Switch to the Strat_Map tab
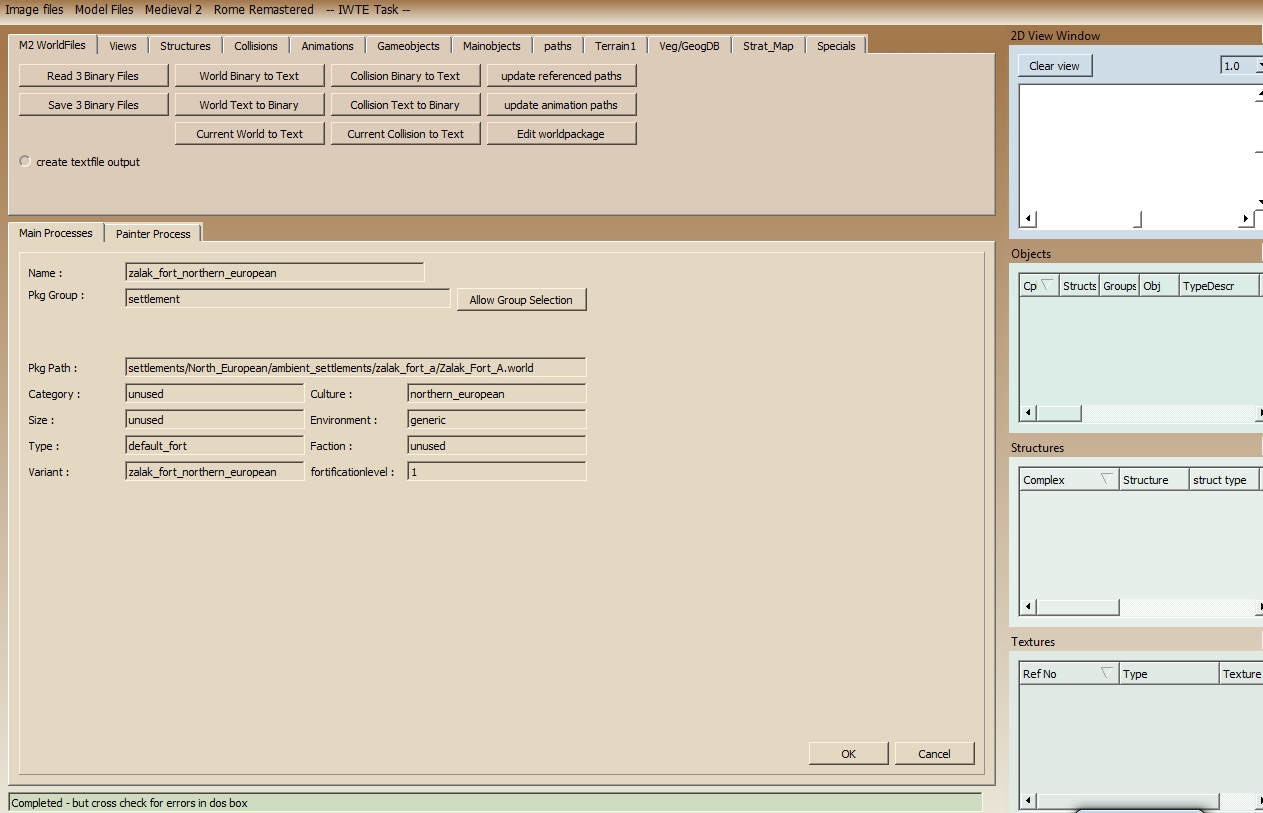Image resolution: width=1263 pixels, height=813 pixels. point(768,46)
